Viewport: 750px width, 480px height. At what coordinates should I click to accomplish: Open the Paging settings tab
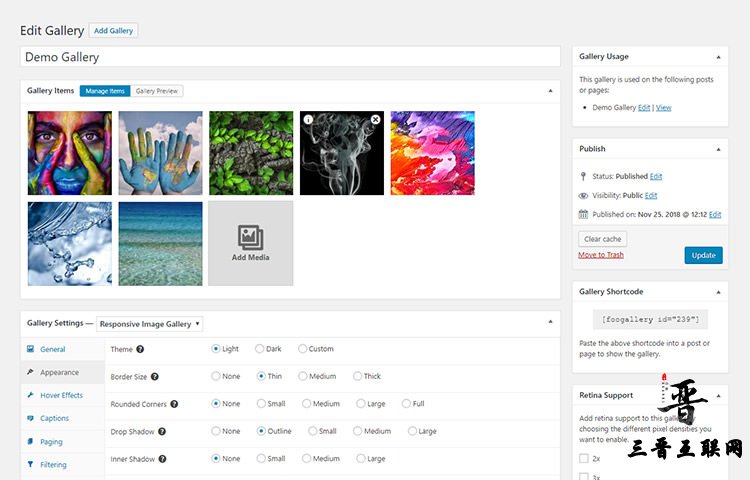(63, 441)
